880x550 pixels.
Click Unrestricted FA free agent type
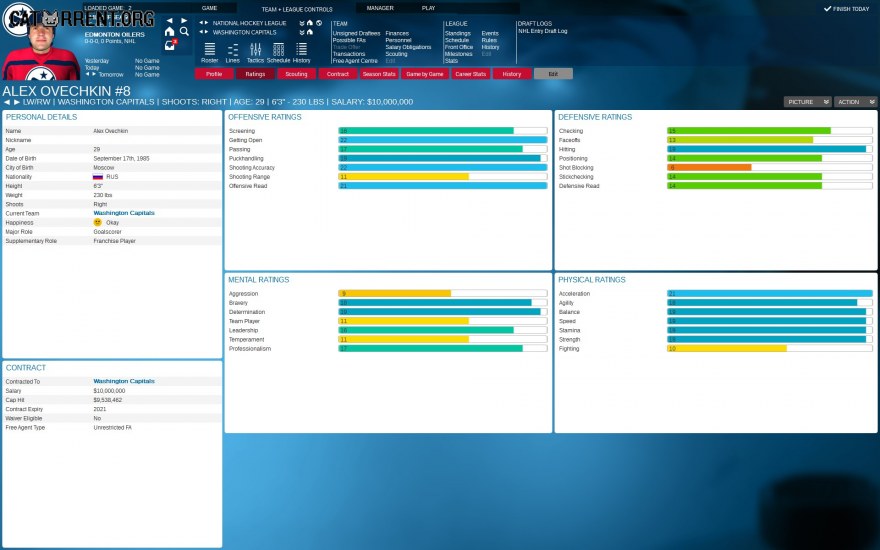(112, 428)
